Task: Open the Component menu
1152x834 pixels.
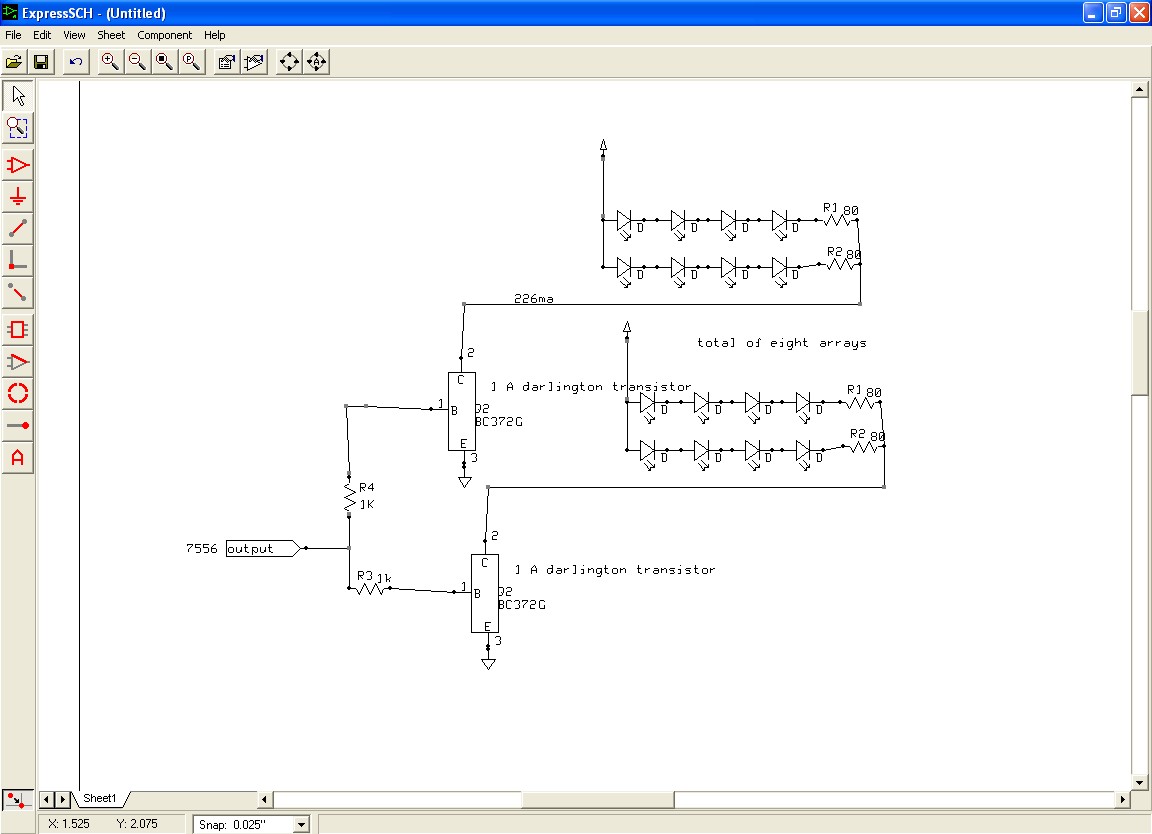Action: tap(165, 35)
